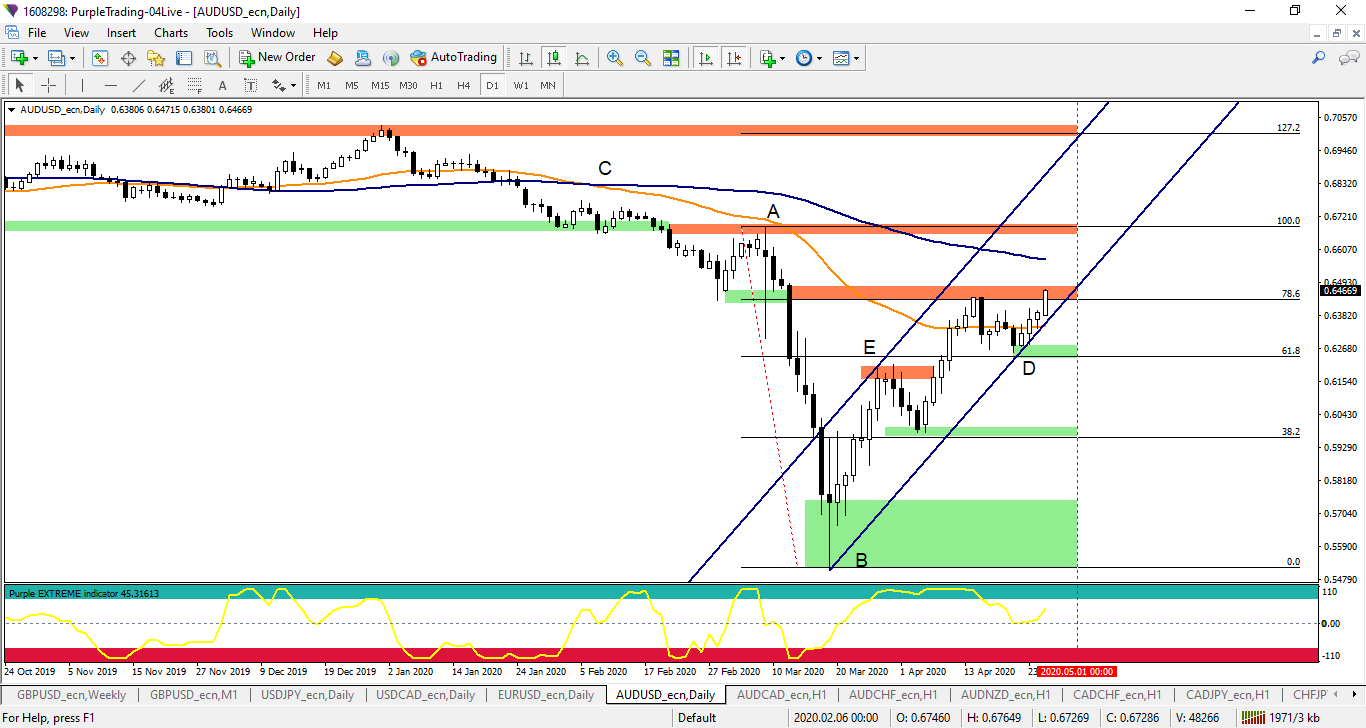Select the candlestick chart style icon
1366x728 pixels.
pos(553,58)
